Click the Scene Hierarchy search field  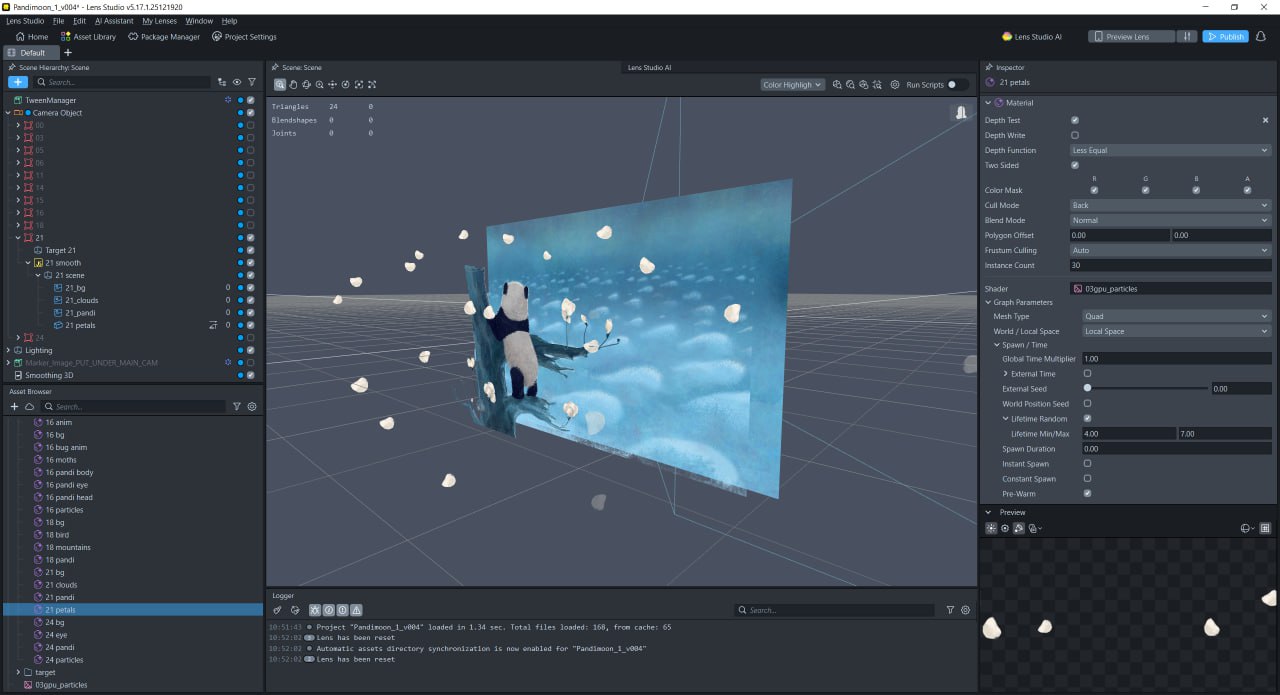click(122, 82)
